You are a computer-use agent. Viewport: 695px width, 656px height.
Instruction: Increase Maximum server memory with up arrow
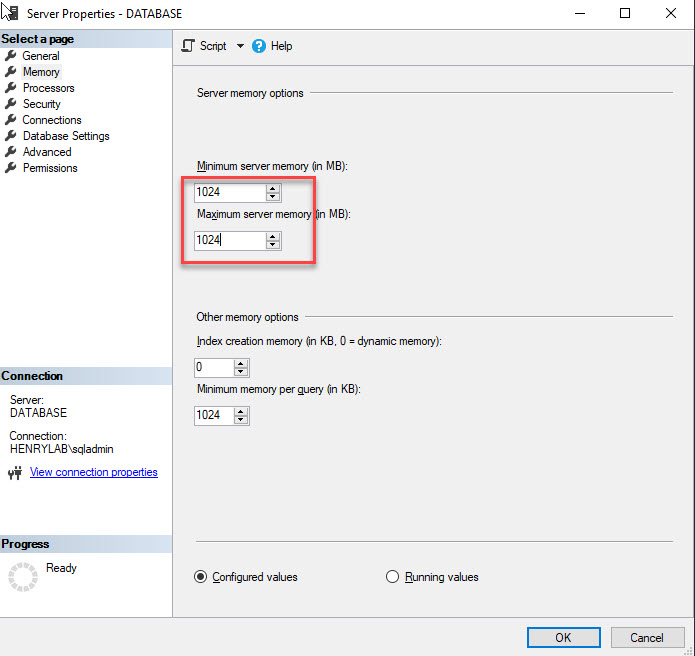point(273,236)
